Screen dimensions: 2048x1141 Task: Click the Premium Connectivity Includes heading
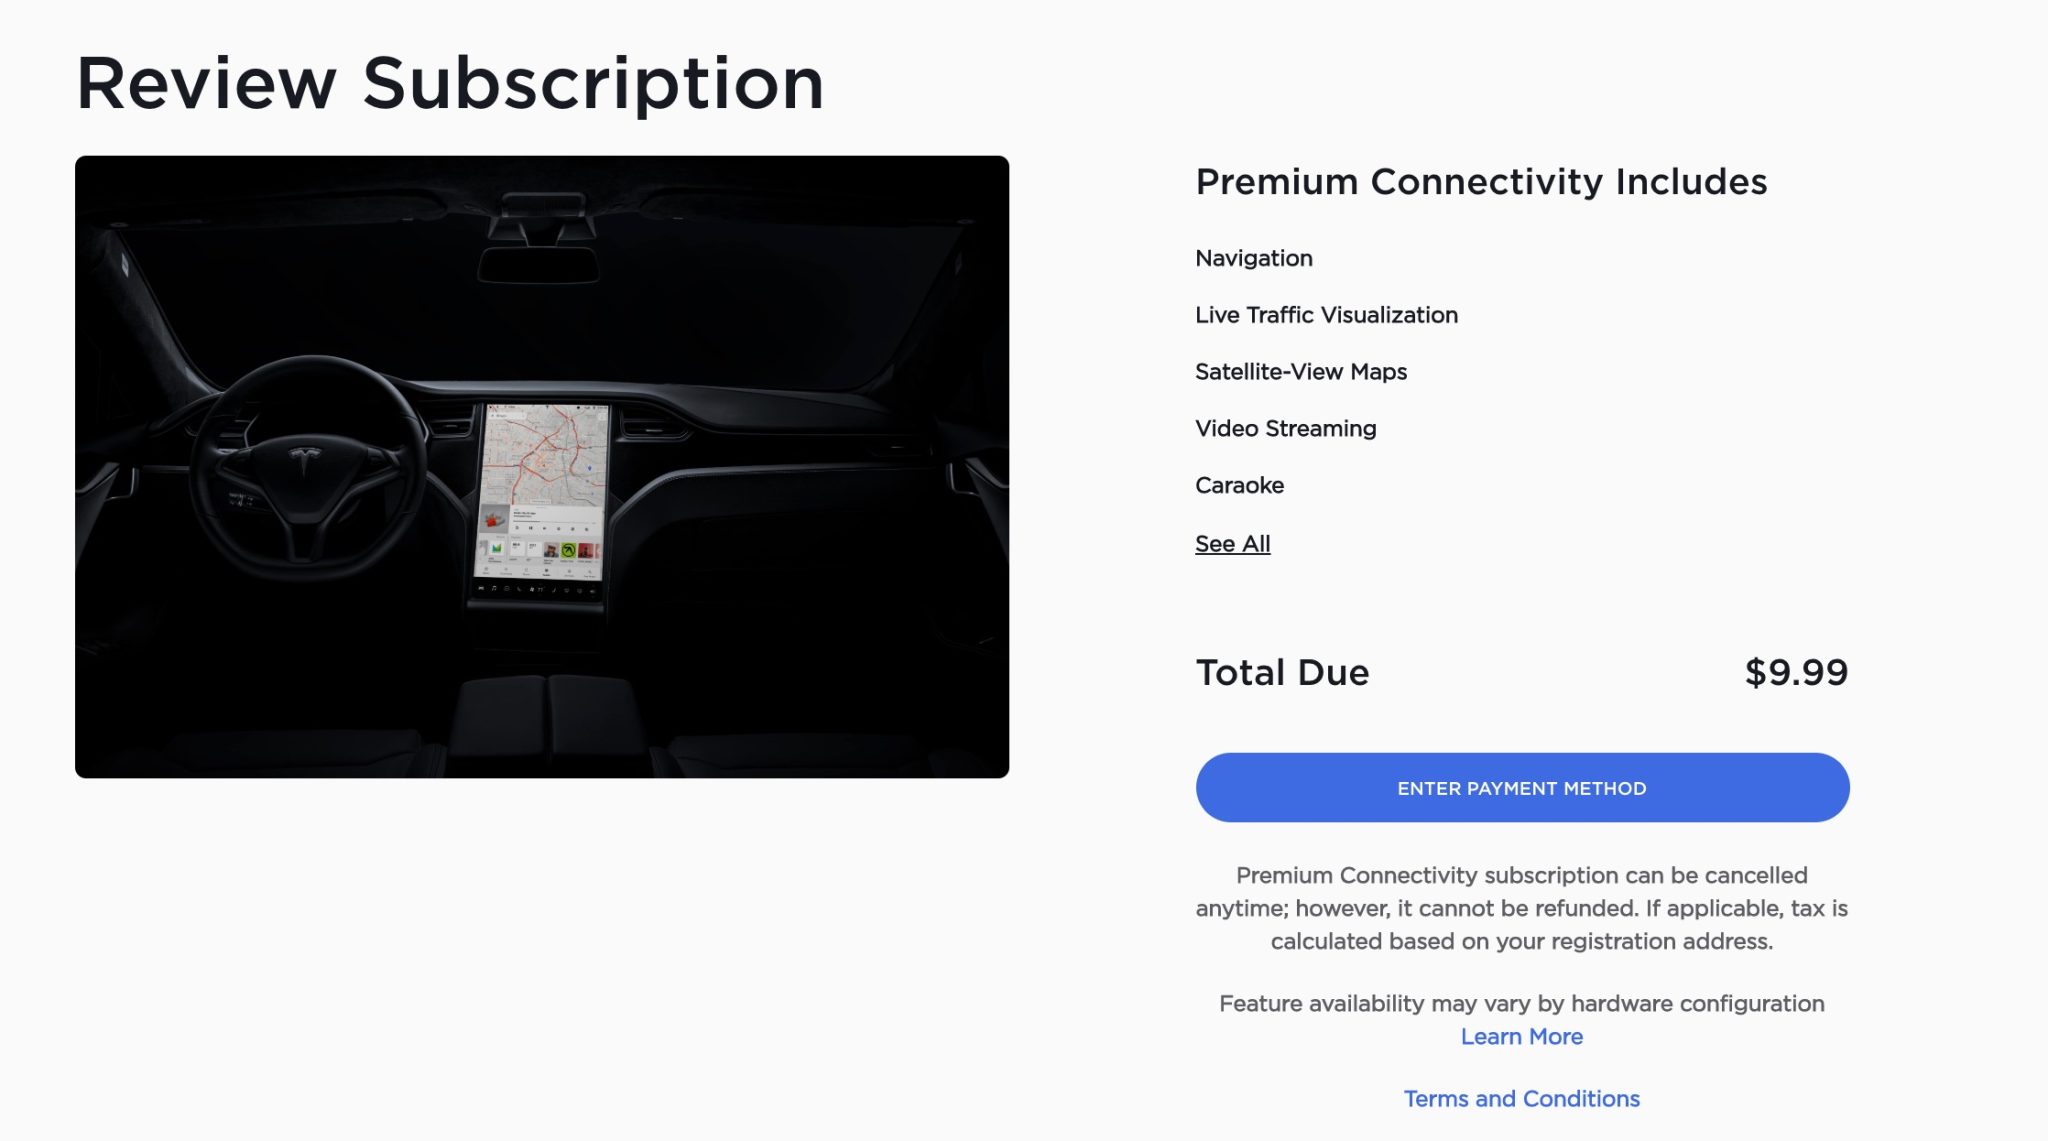(1481, 182)
